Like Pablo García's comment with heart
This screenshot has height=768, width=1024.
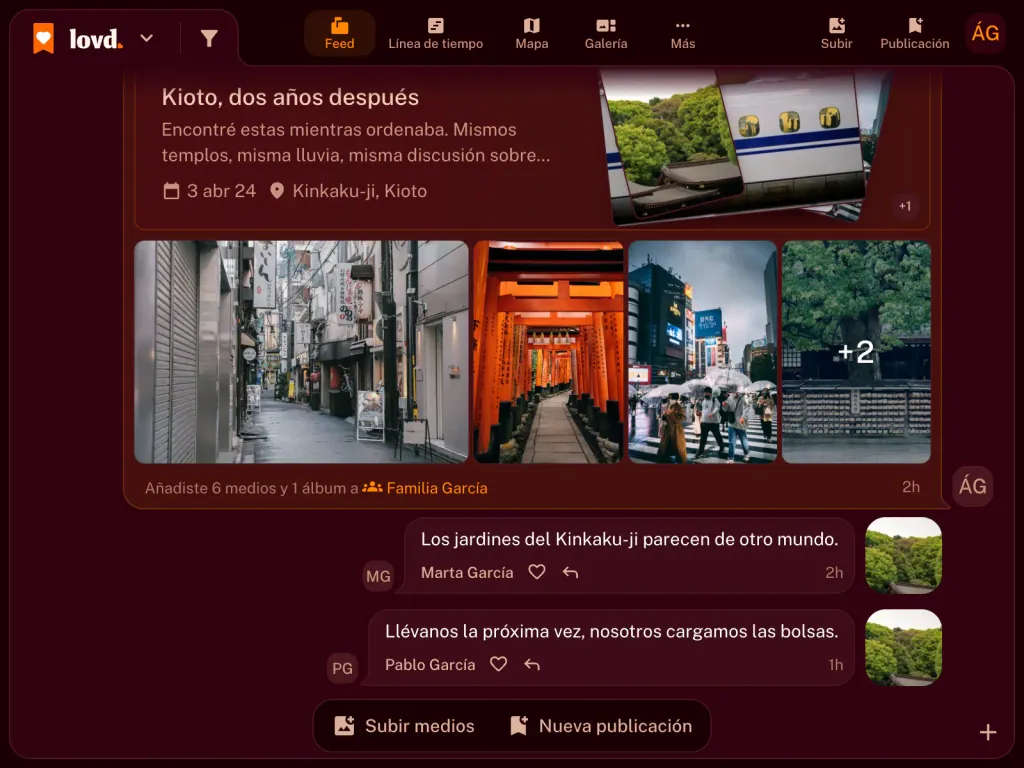[498, 664]
